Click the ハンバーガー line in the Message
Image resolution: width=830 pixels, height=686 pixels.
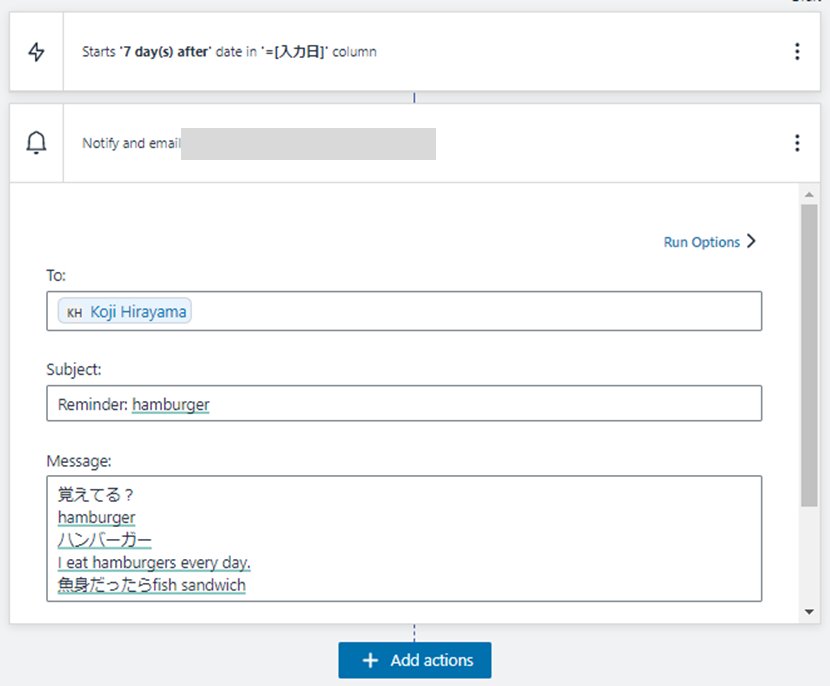point(104,540)
